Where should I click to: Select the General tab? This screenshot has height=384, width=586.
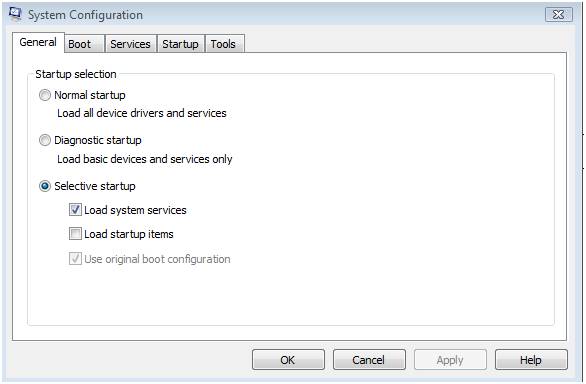tap(38, 42)
